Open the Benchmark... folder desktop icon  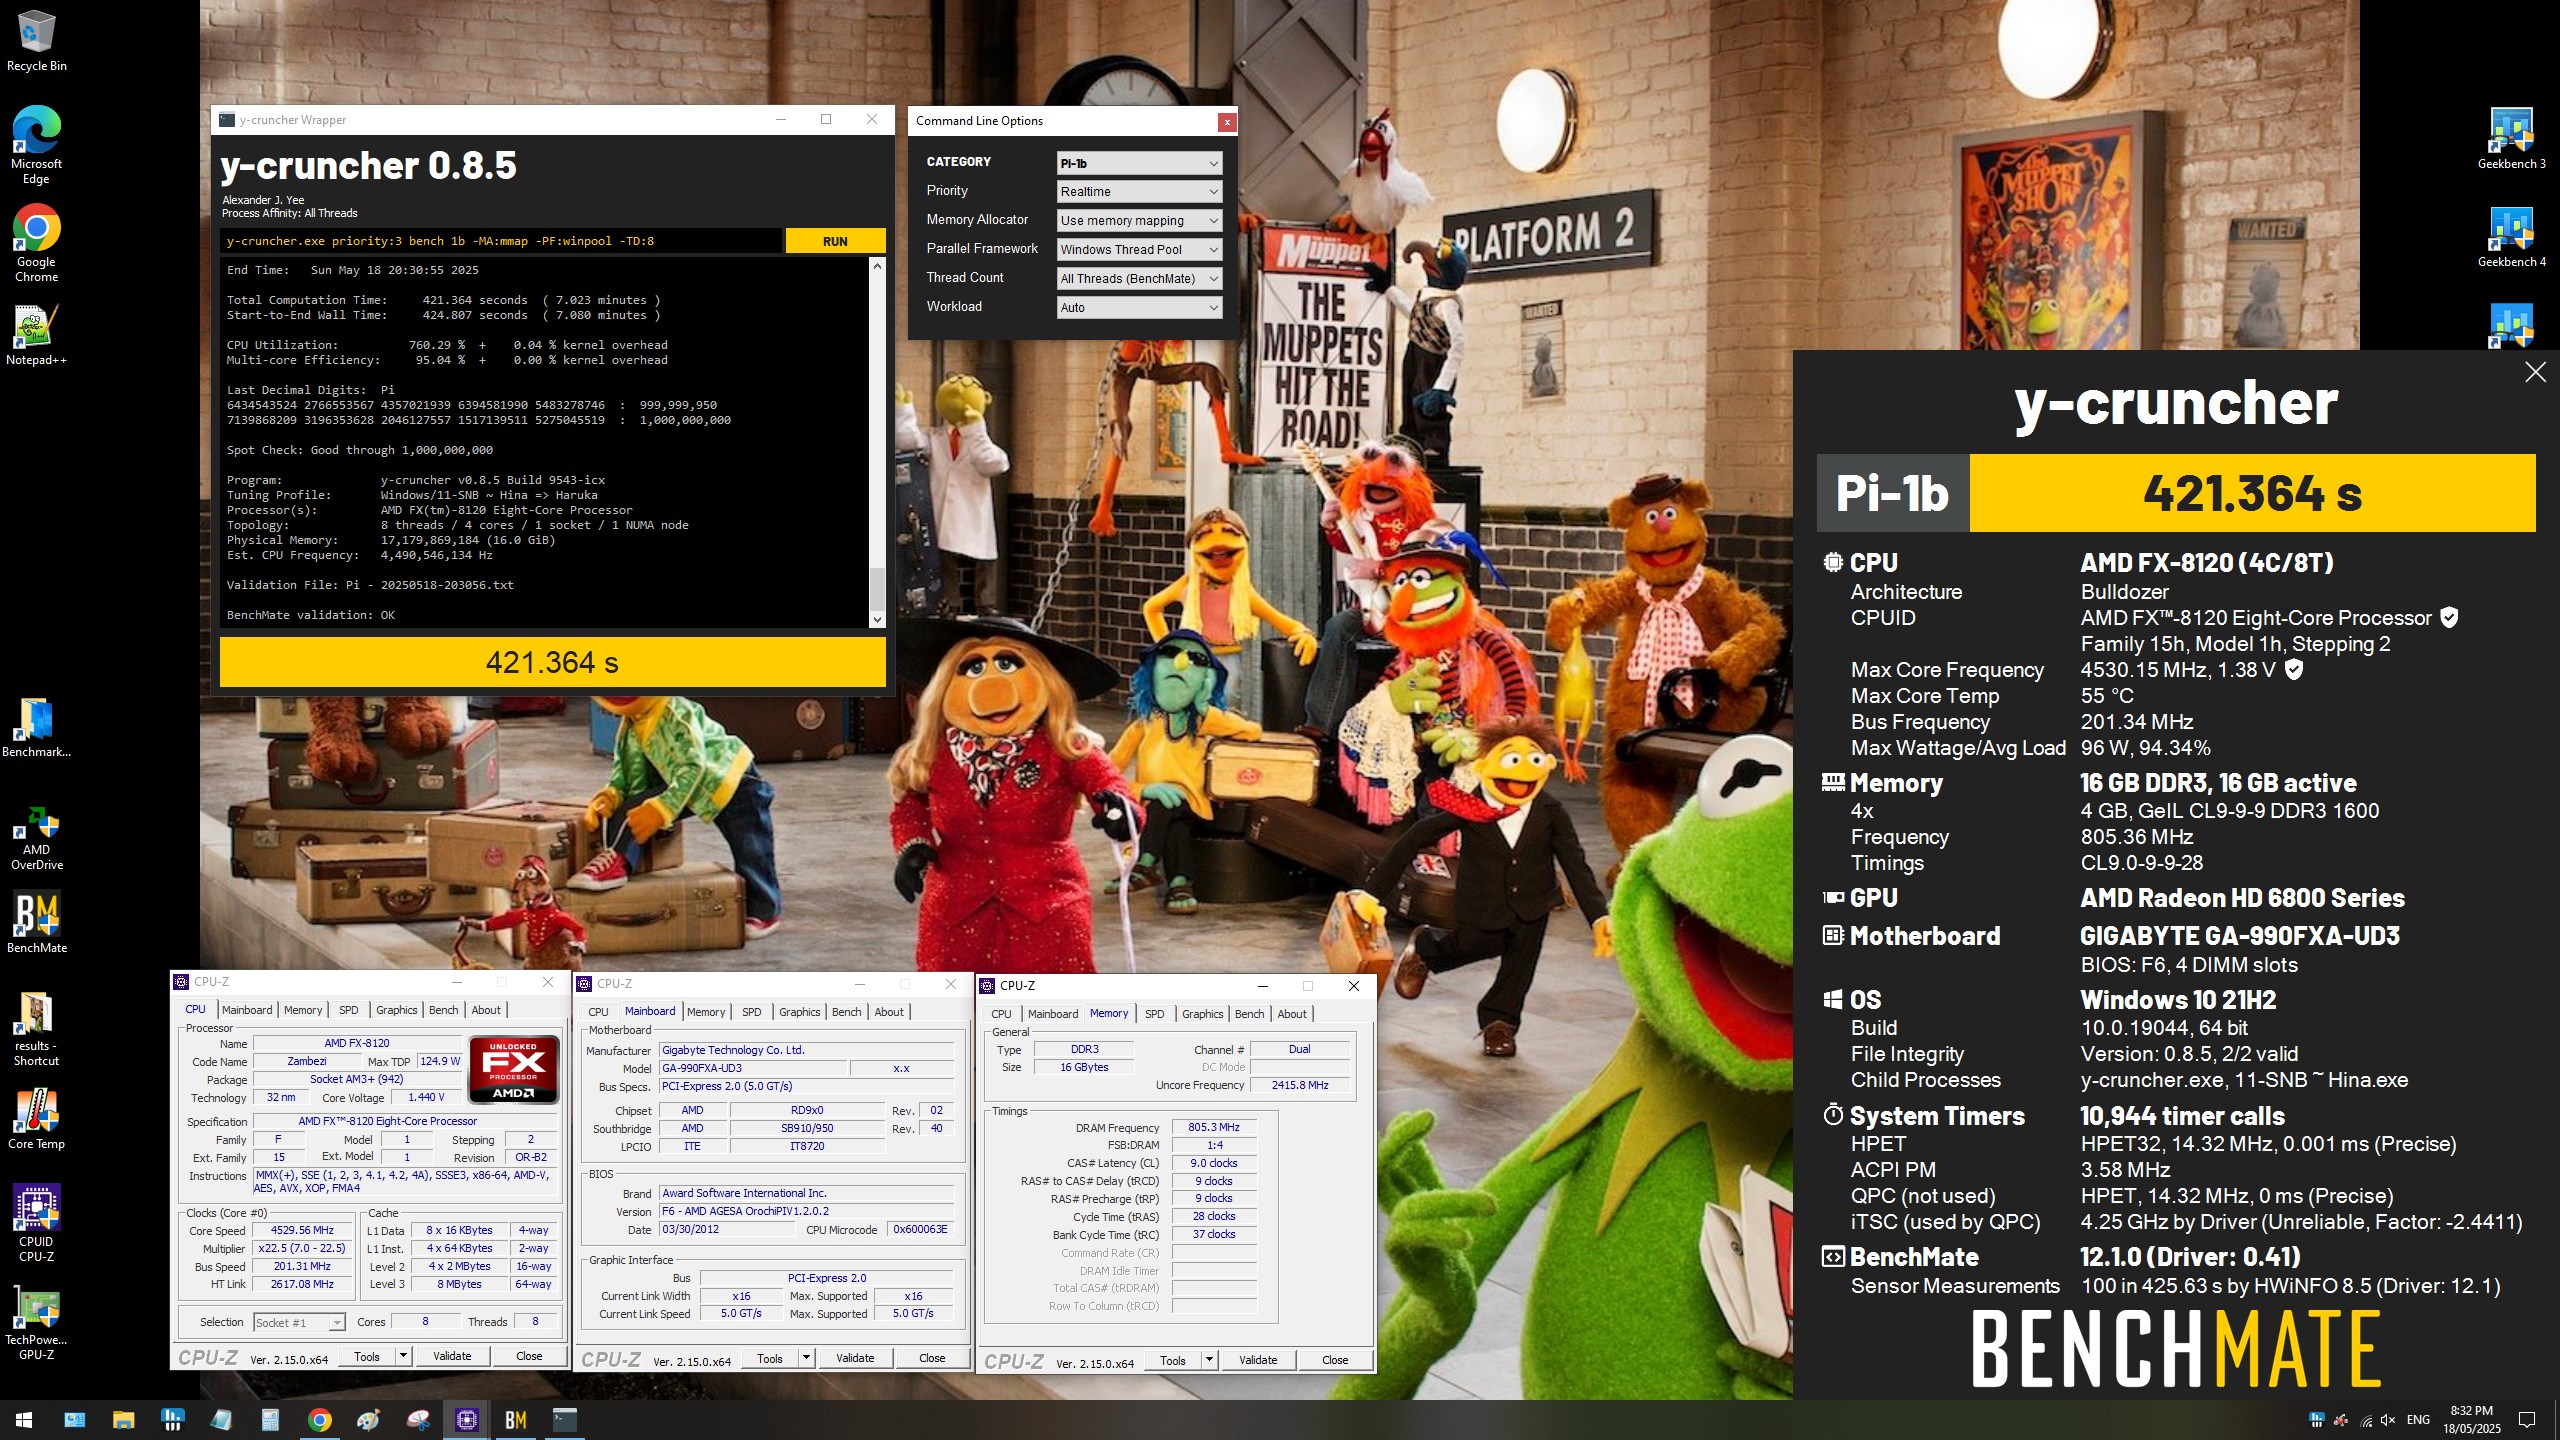tap(36, 727)
